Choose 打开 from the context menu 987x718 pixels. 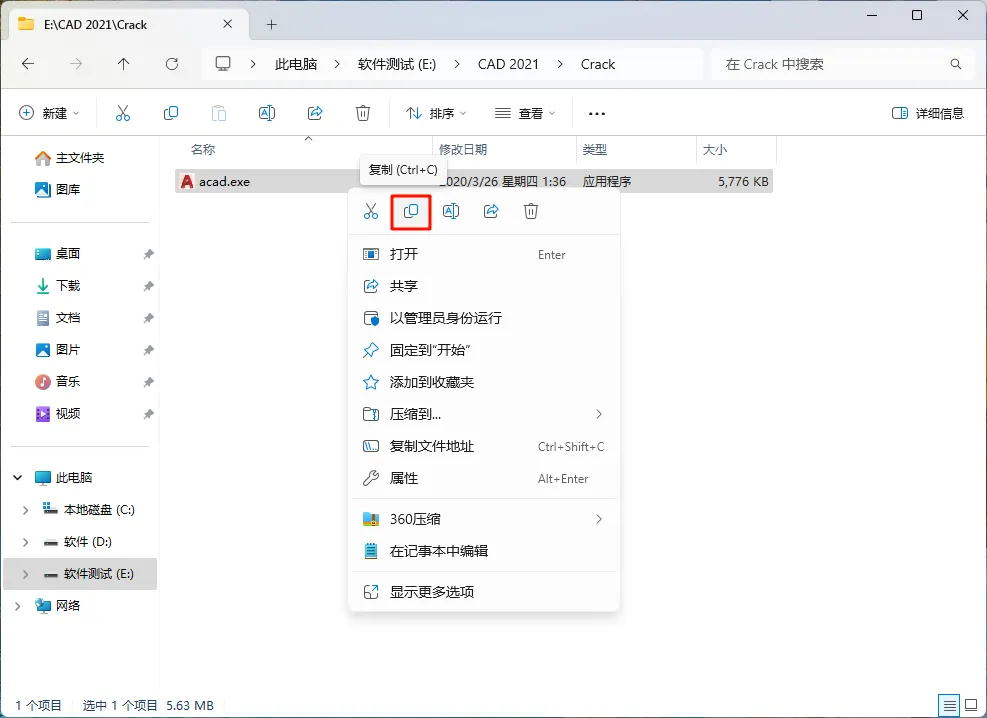(483, 254)
